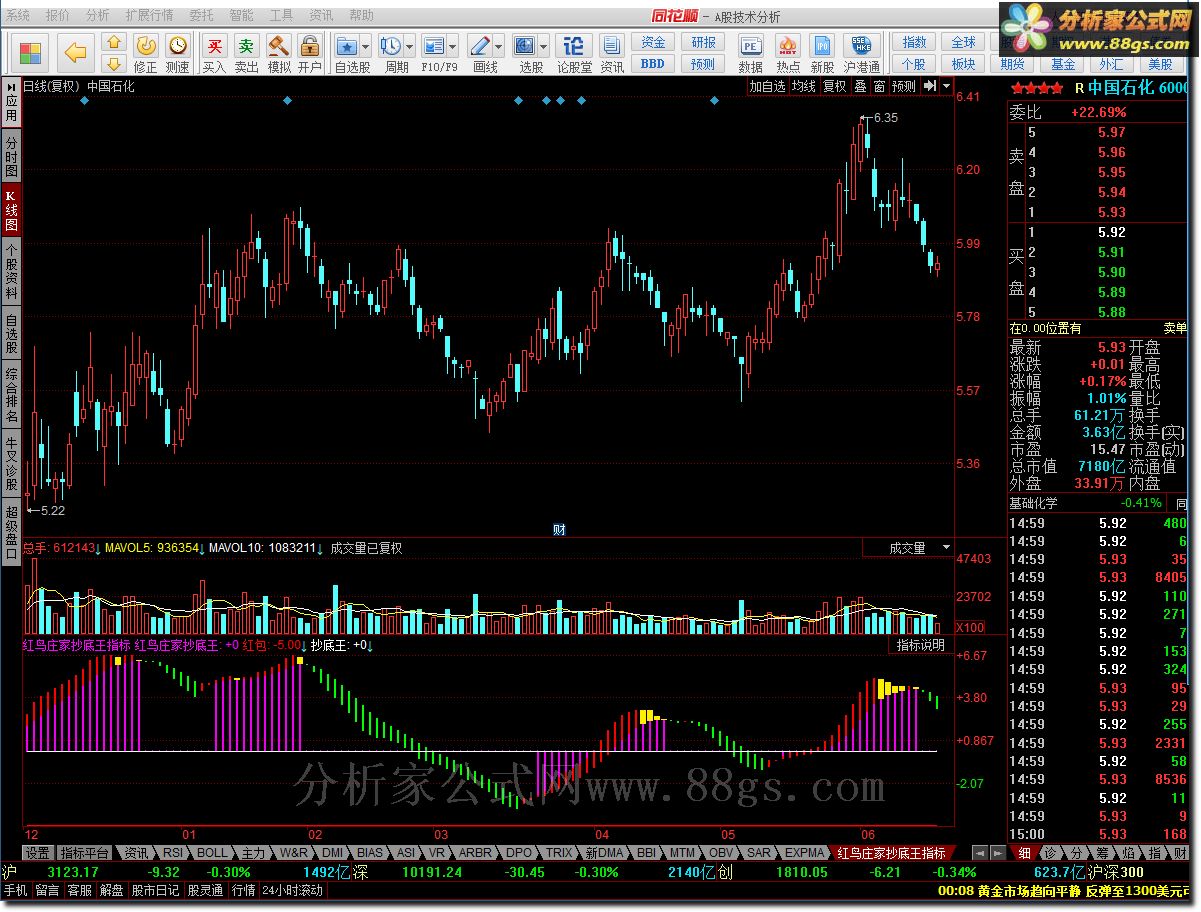Click the 板块 sector button
Viewport: 1201px width, 912px height.
[x=963, y=64]
